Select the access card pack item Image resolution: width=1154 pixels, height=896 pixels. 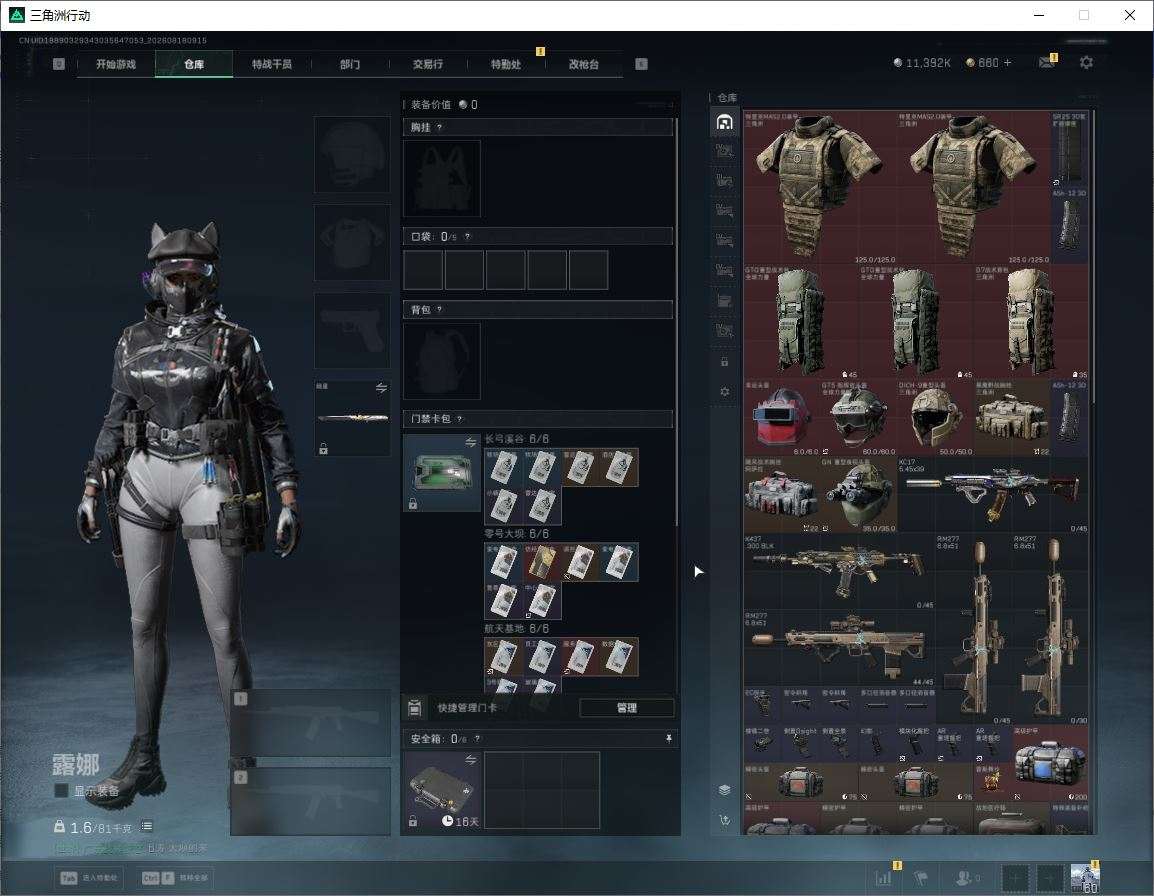coord(442,473)
